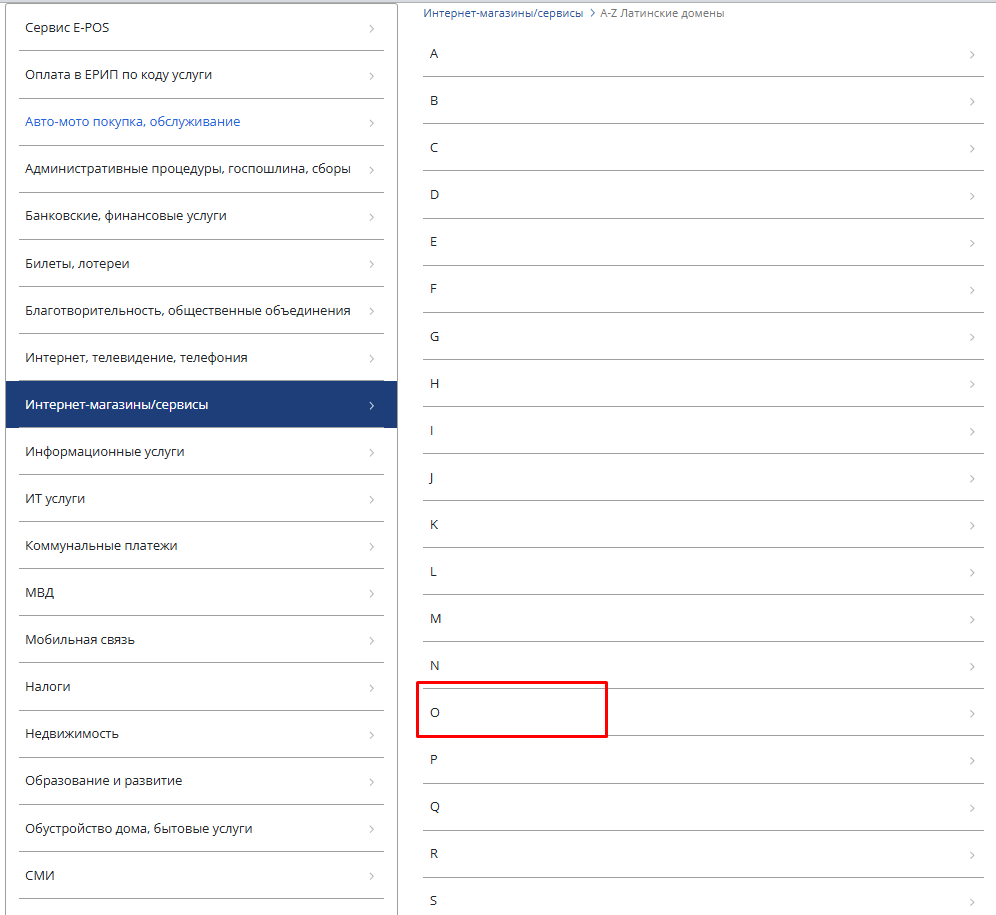Screen dimensions: 996x915
Task: Click the chevron on the C row
Action: [972, 149]
